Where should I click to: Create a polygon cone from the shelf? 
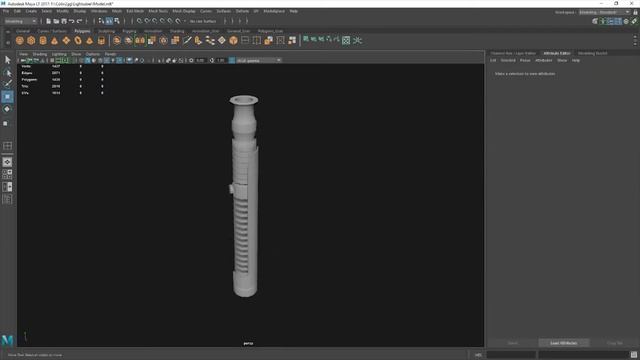[x=54, y=40]
